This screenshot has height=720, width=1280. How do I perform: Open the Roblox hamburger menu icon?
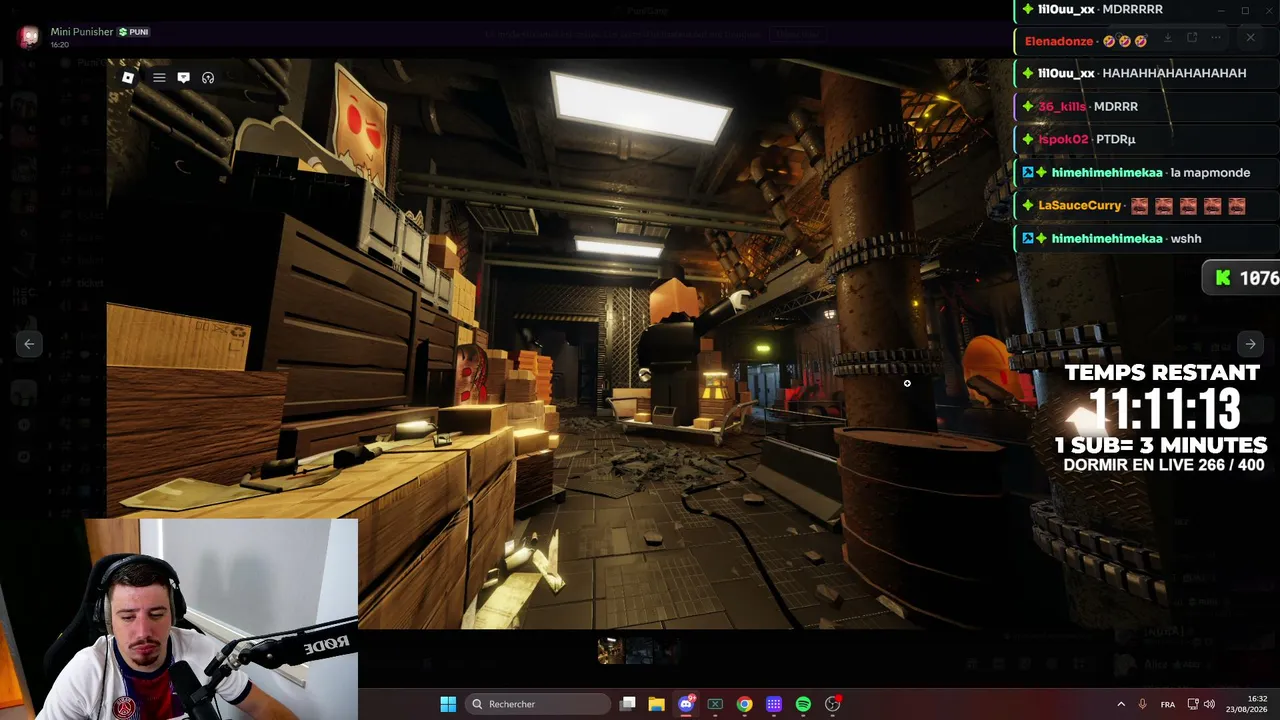click(159, 77)
